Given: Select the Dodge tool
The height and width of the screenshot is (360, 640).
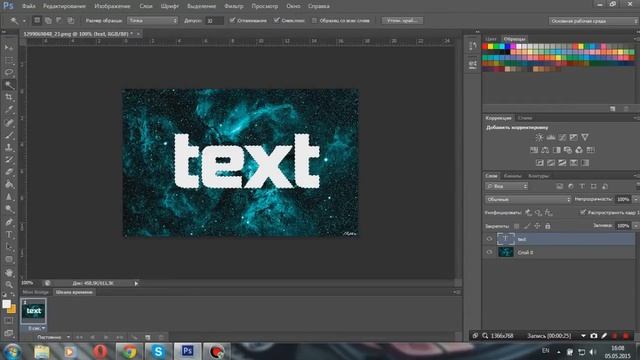Looking at the screenshot, I should [9, 209].
